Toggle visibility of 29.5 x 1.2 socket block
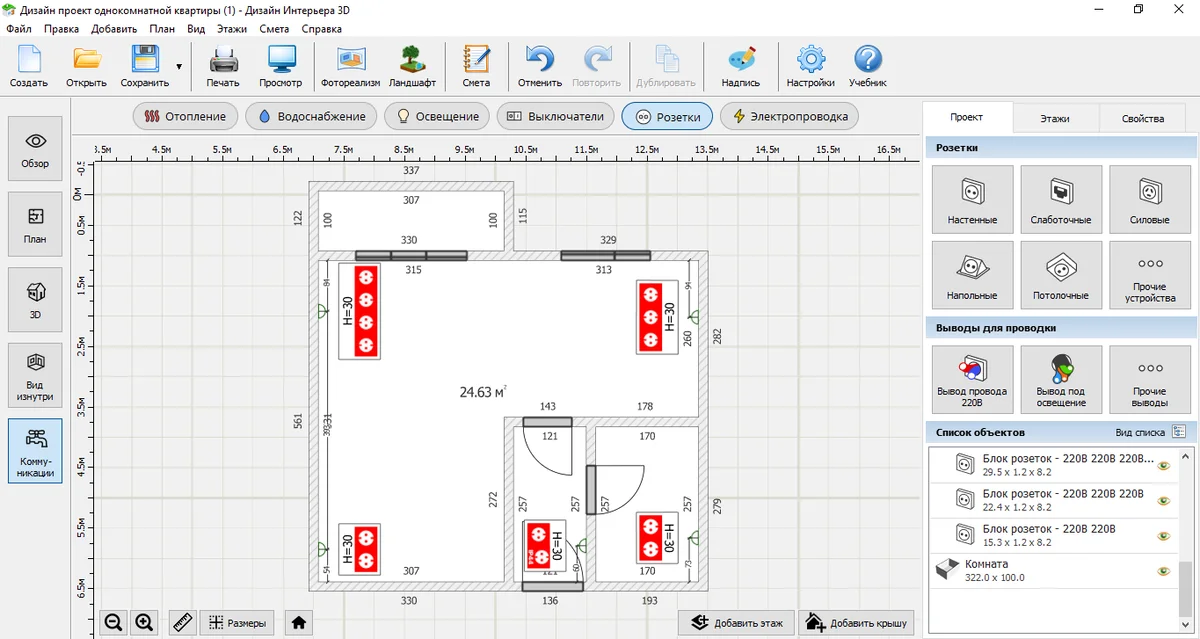The width and height of the screenshot is (1200, 639). point(1163,465)
